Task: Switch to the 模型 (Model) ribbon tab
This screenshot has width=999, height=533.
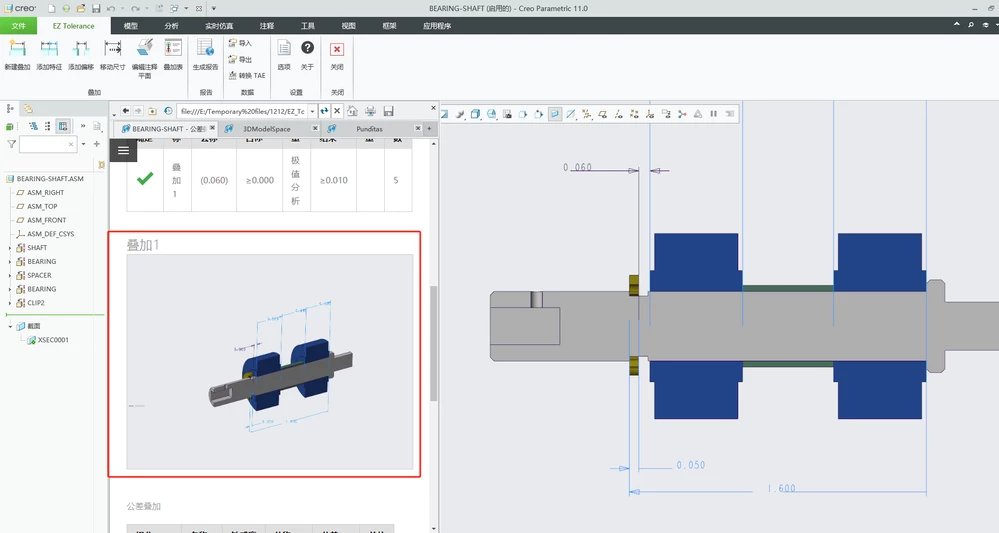Action: [x=131, y=26]
